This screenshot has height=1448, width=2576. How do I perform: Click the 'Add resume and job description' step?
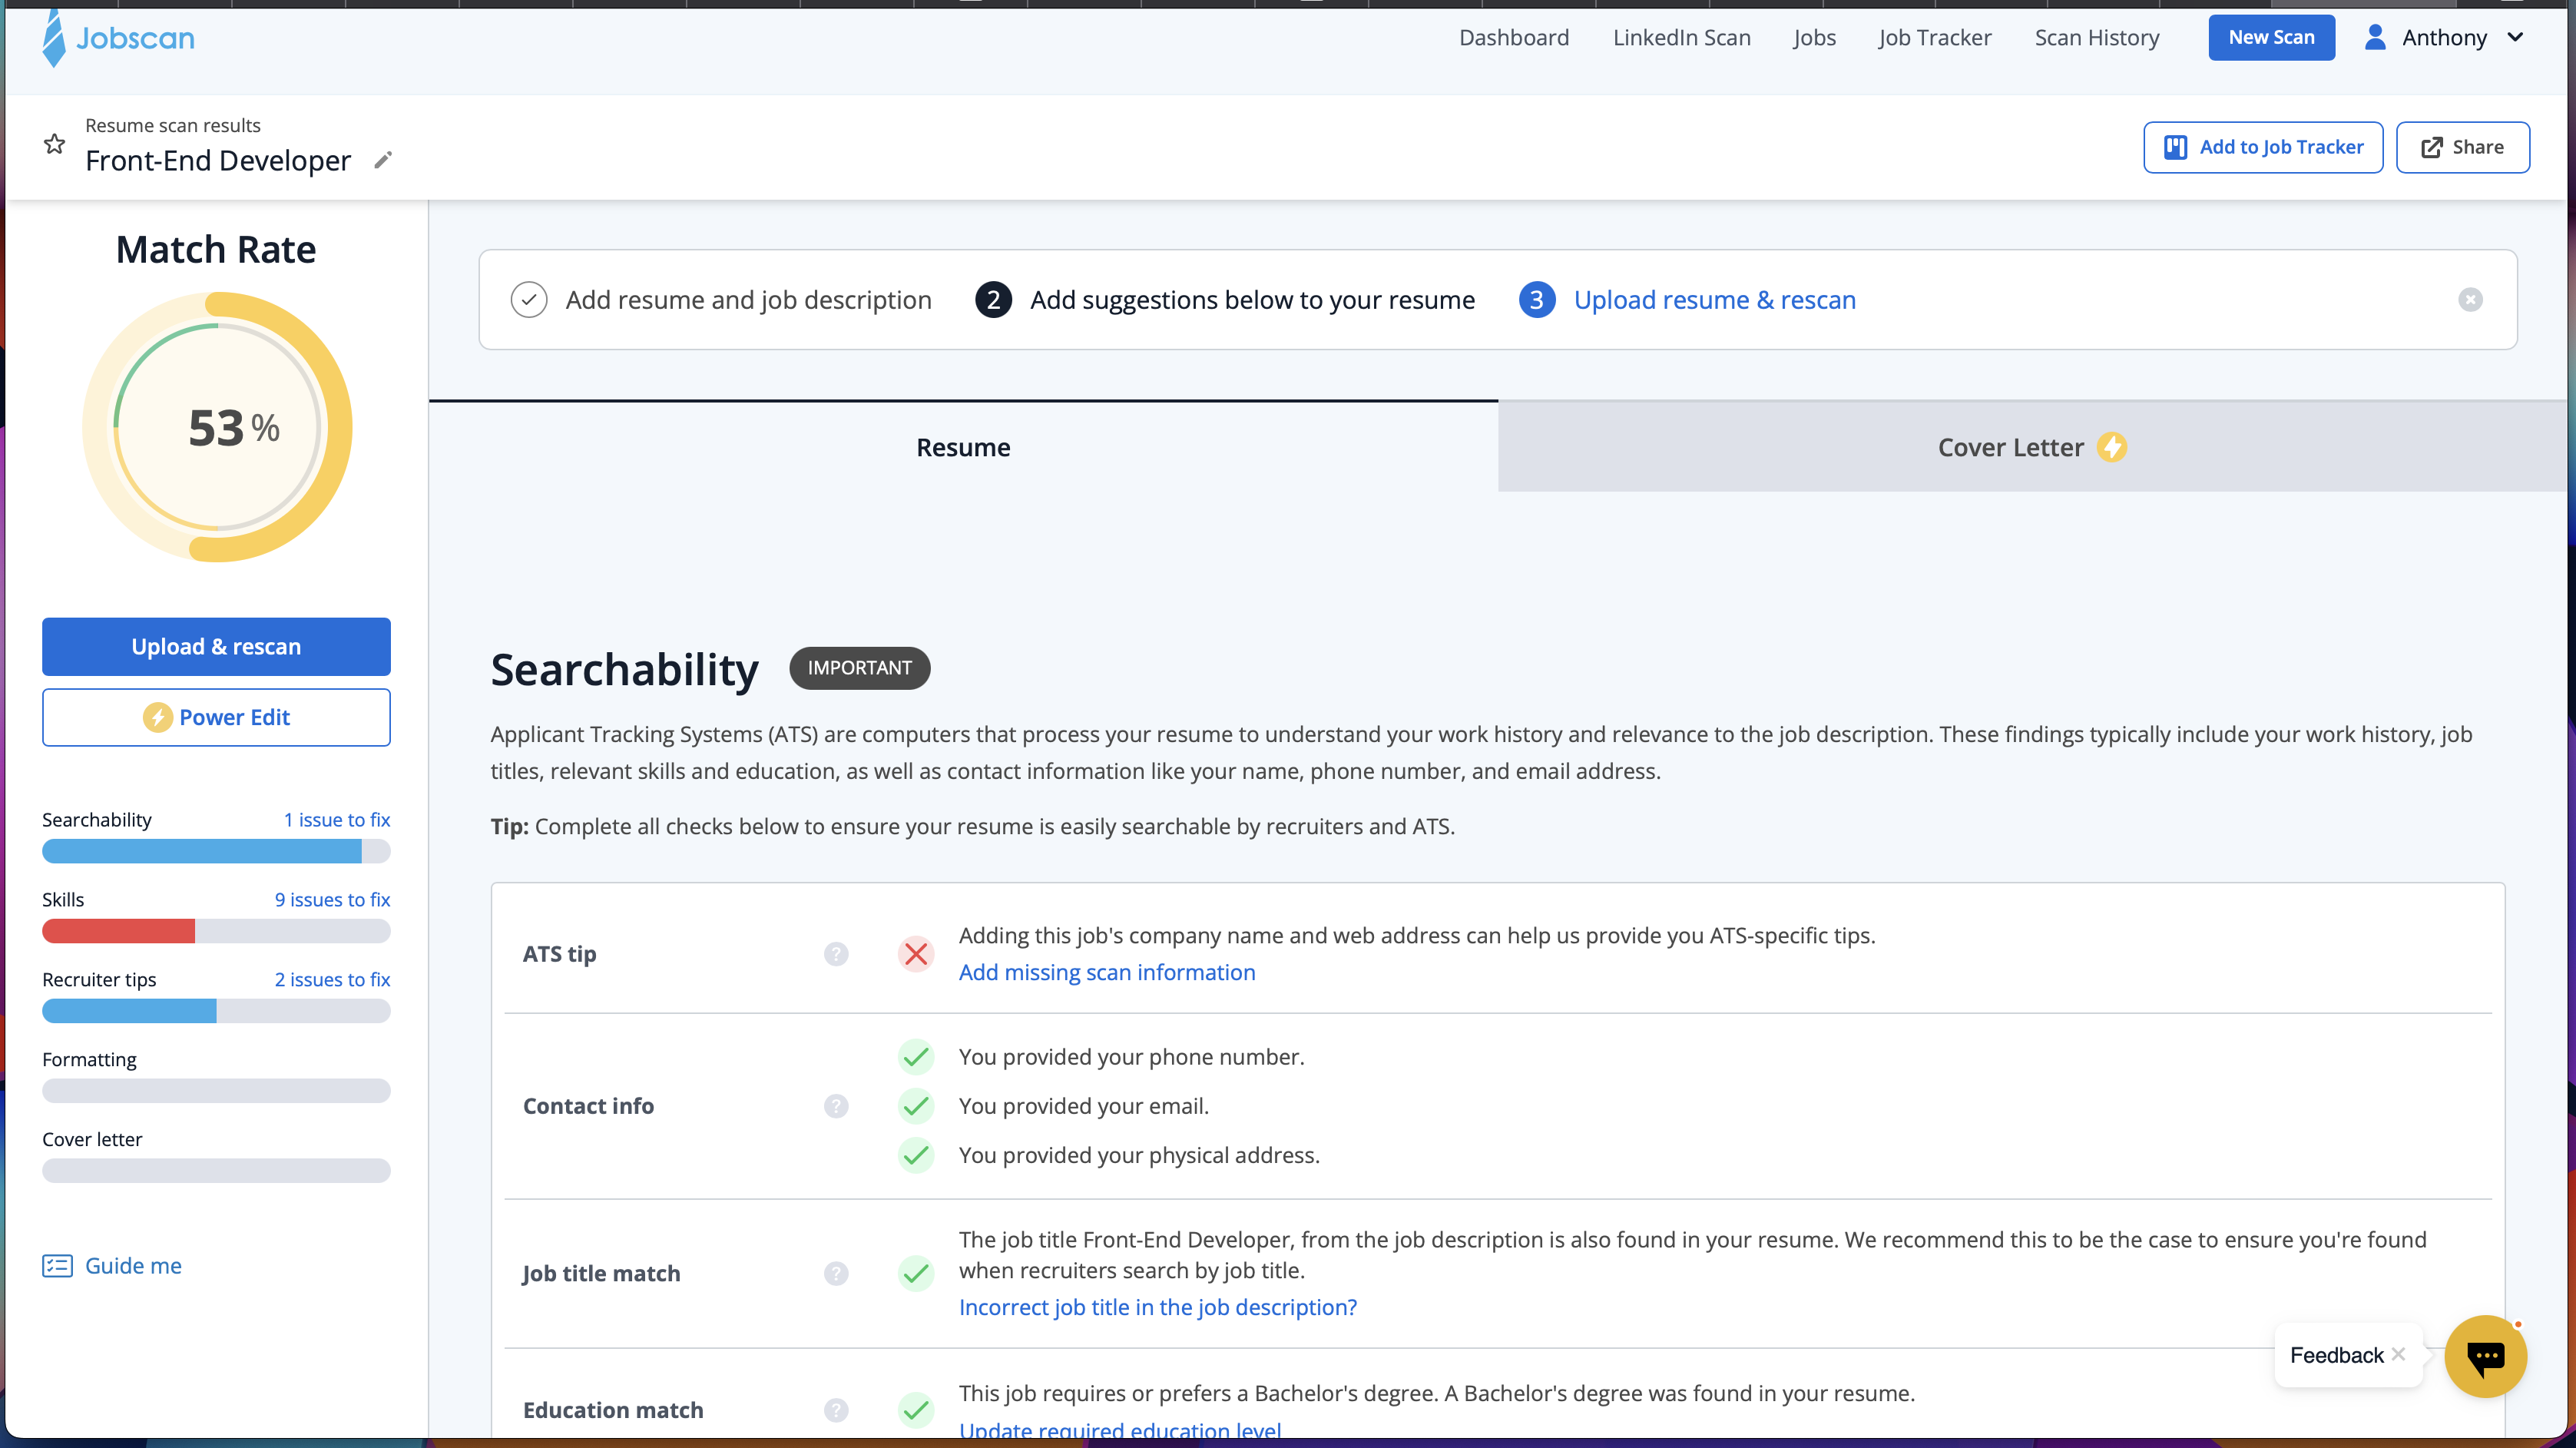point(748,300)
